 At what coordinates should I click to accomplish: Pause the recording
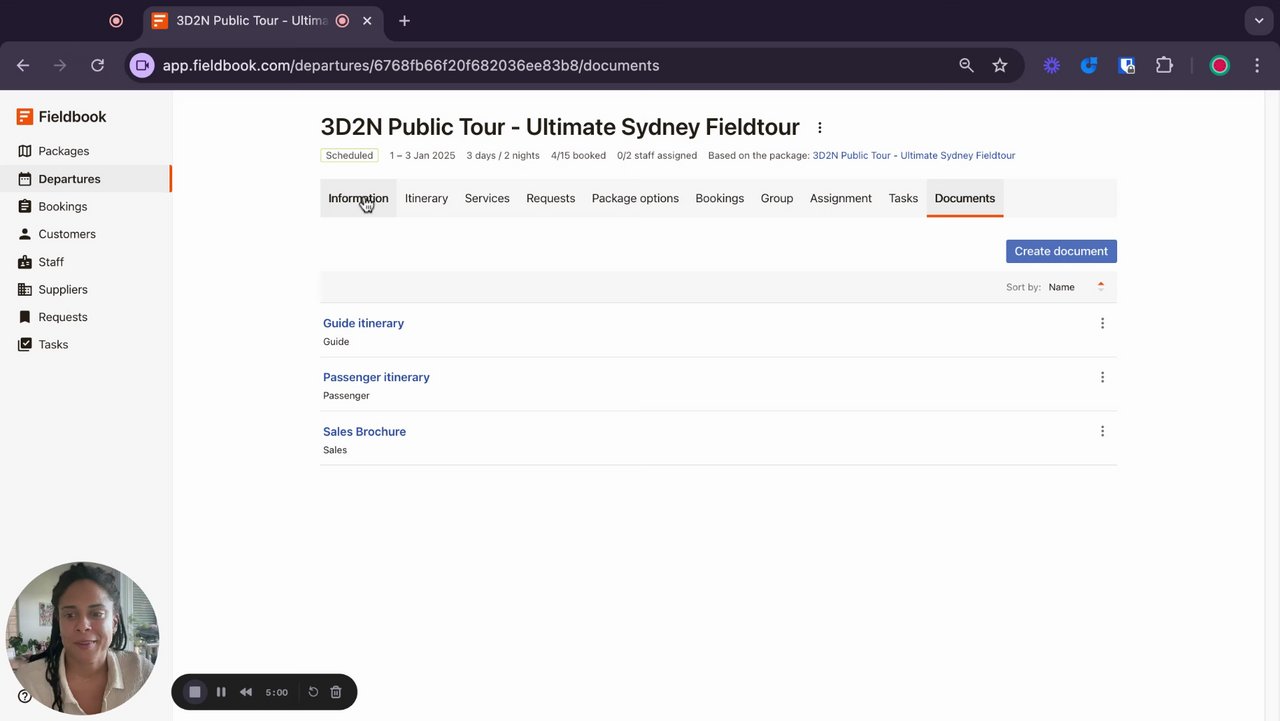pos(221,692)
